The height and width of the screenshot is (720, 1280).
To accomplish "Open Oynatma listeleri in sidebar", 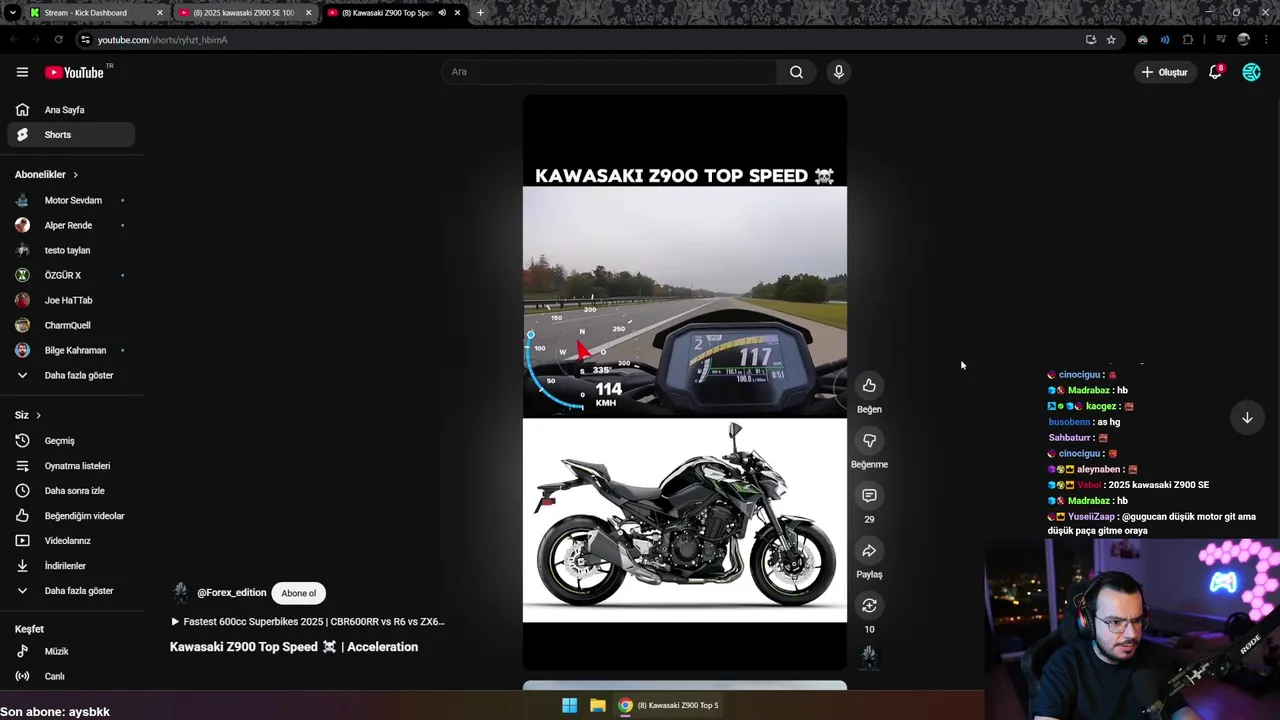I will click(71, 466).
